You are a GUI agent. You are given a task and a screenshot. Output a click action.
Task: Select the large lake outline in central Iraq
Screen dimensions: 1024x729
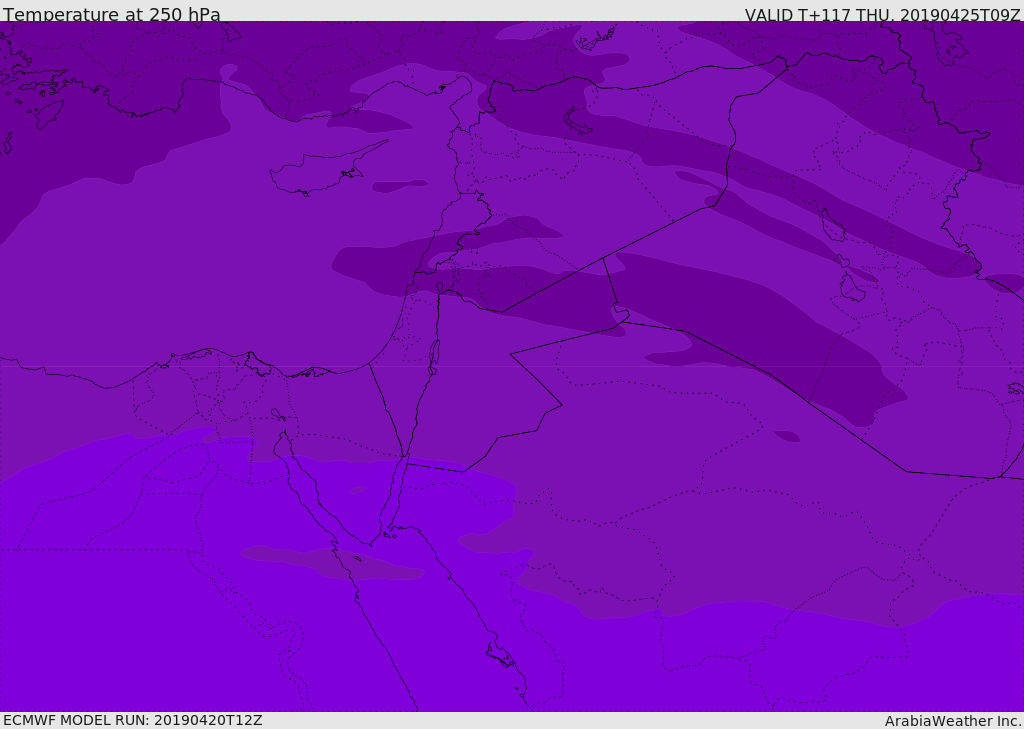pyautogui.click(x=850, y=288)
